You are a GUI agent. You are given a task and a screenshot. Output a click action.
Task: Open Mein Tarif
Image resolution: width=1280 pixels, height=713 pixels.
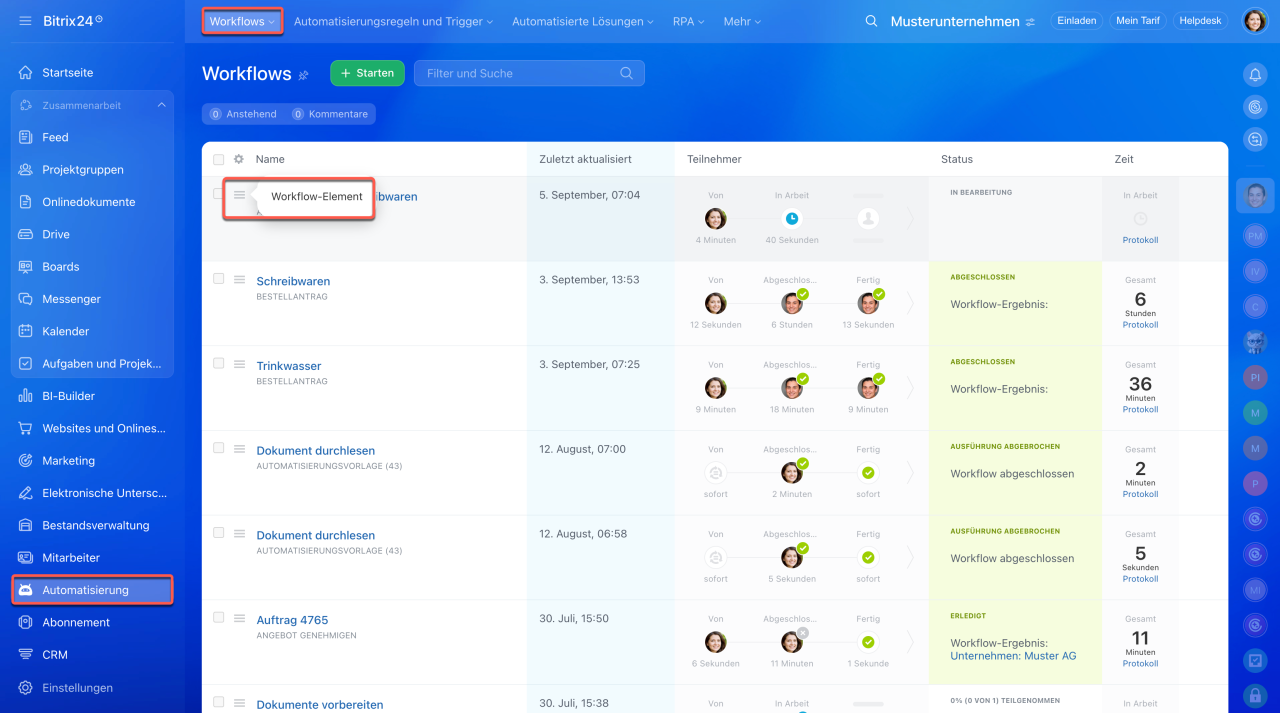click(1137, 21)
